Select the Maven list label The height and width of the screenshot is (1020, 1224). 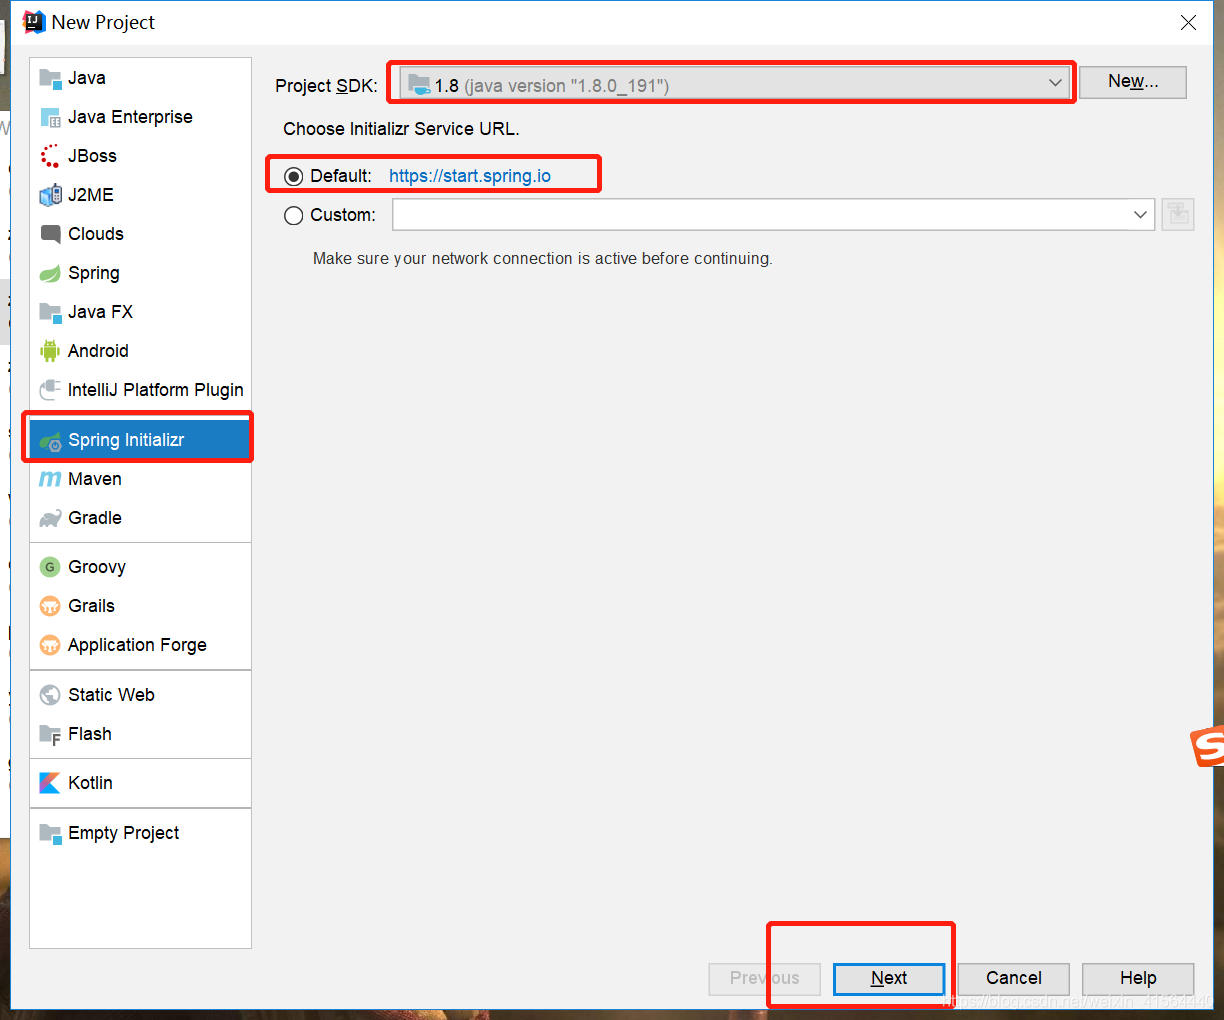click(x=95, y=479)
